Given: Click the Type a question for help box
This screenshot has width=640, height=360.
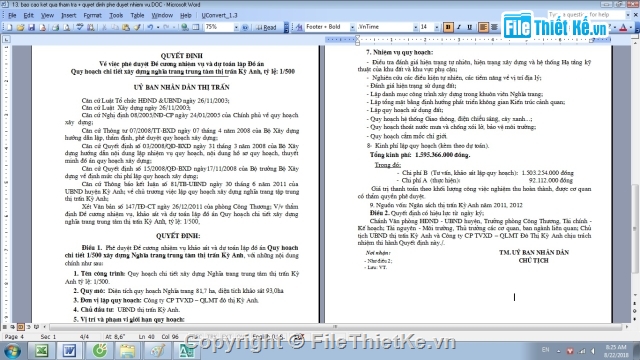Looking at the screenshot, I should point(588,15).
